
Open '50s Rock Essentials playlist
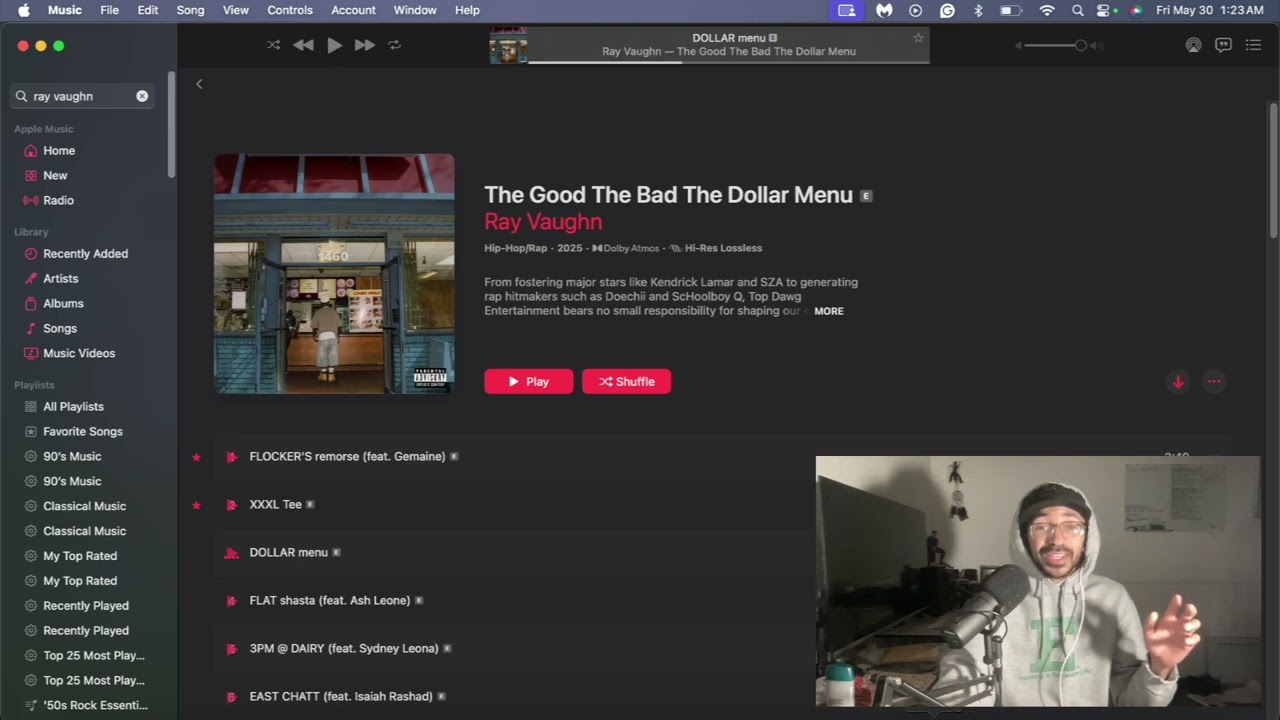point(95,705)
